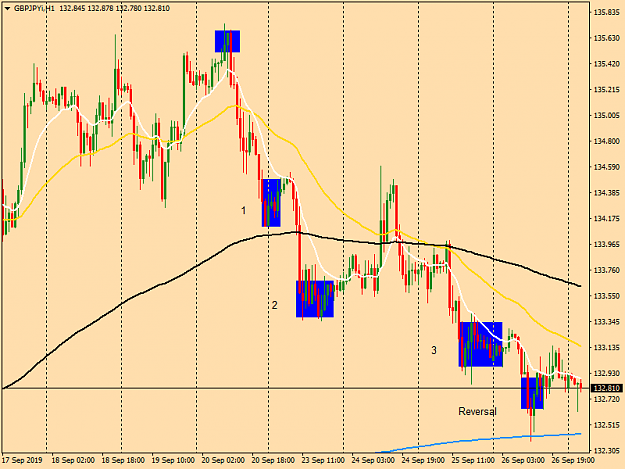Click the 135.835 price axis label
This screenshot has width=625, height=469.
pos(607,12)
